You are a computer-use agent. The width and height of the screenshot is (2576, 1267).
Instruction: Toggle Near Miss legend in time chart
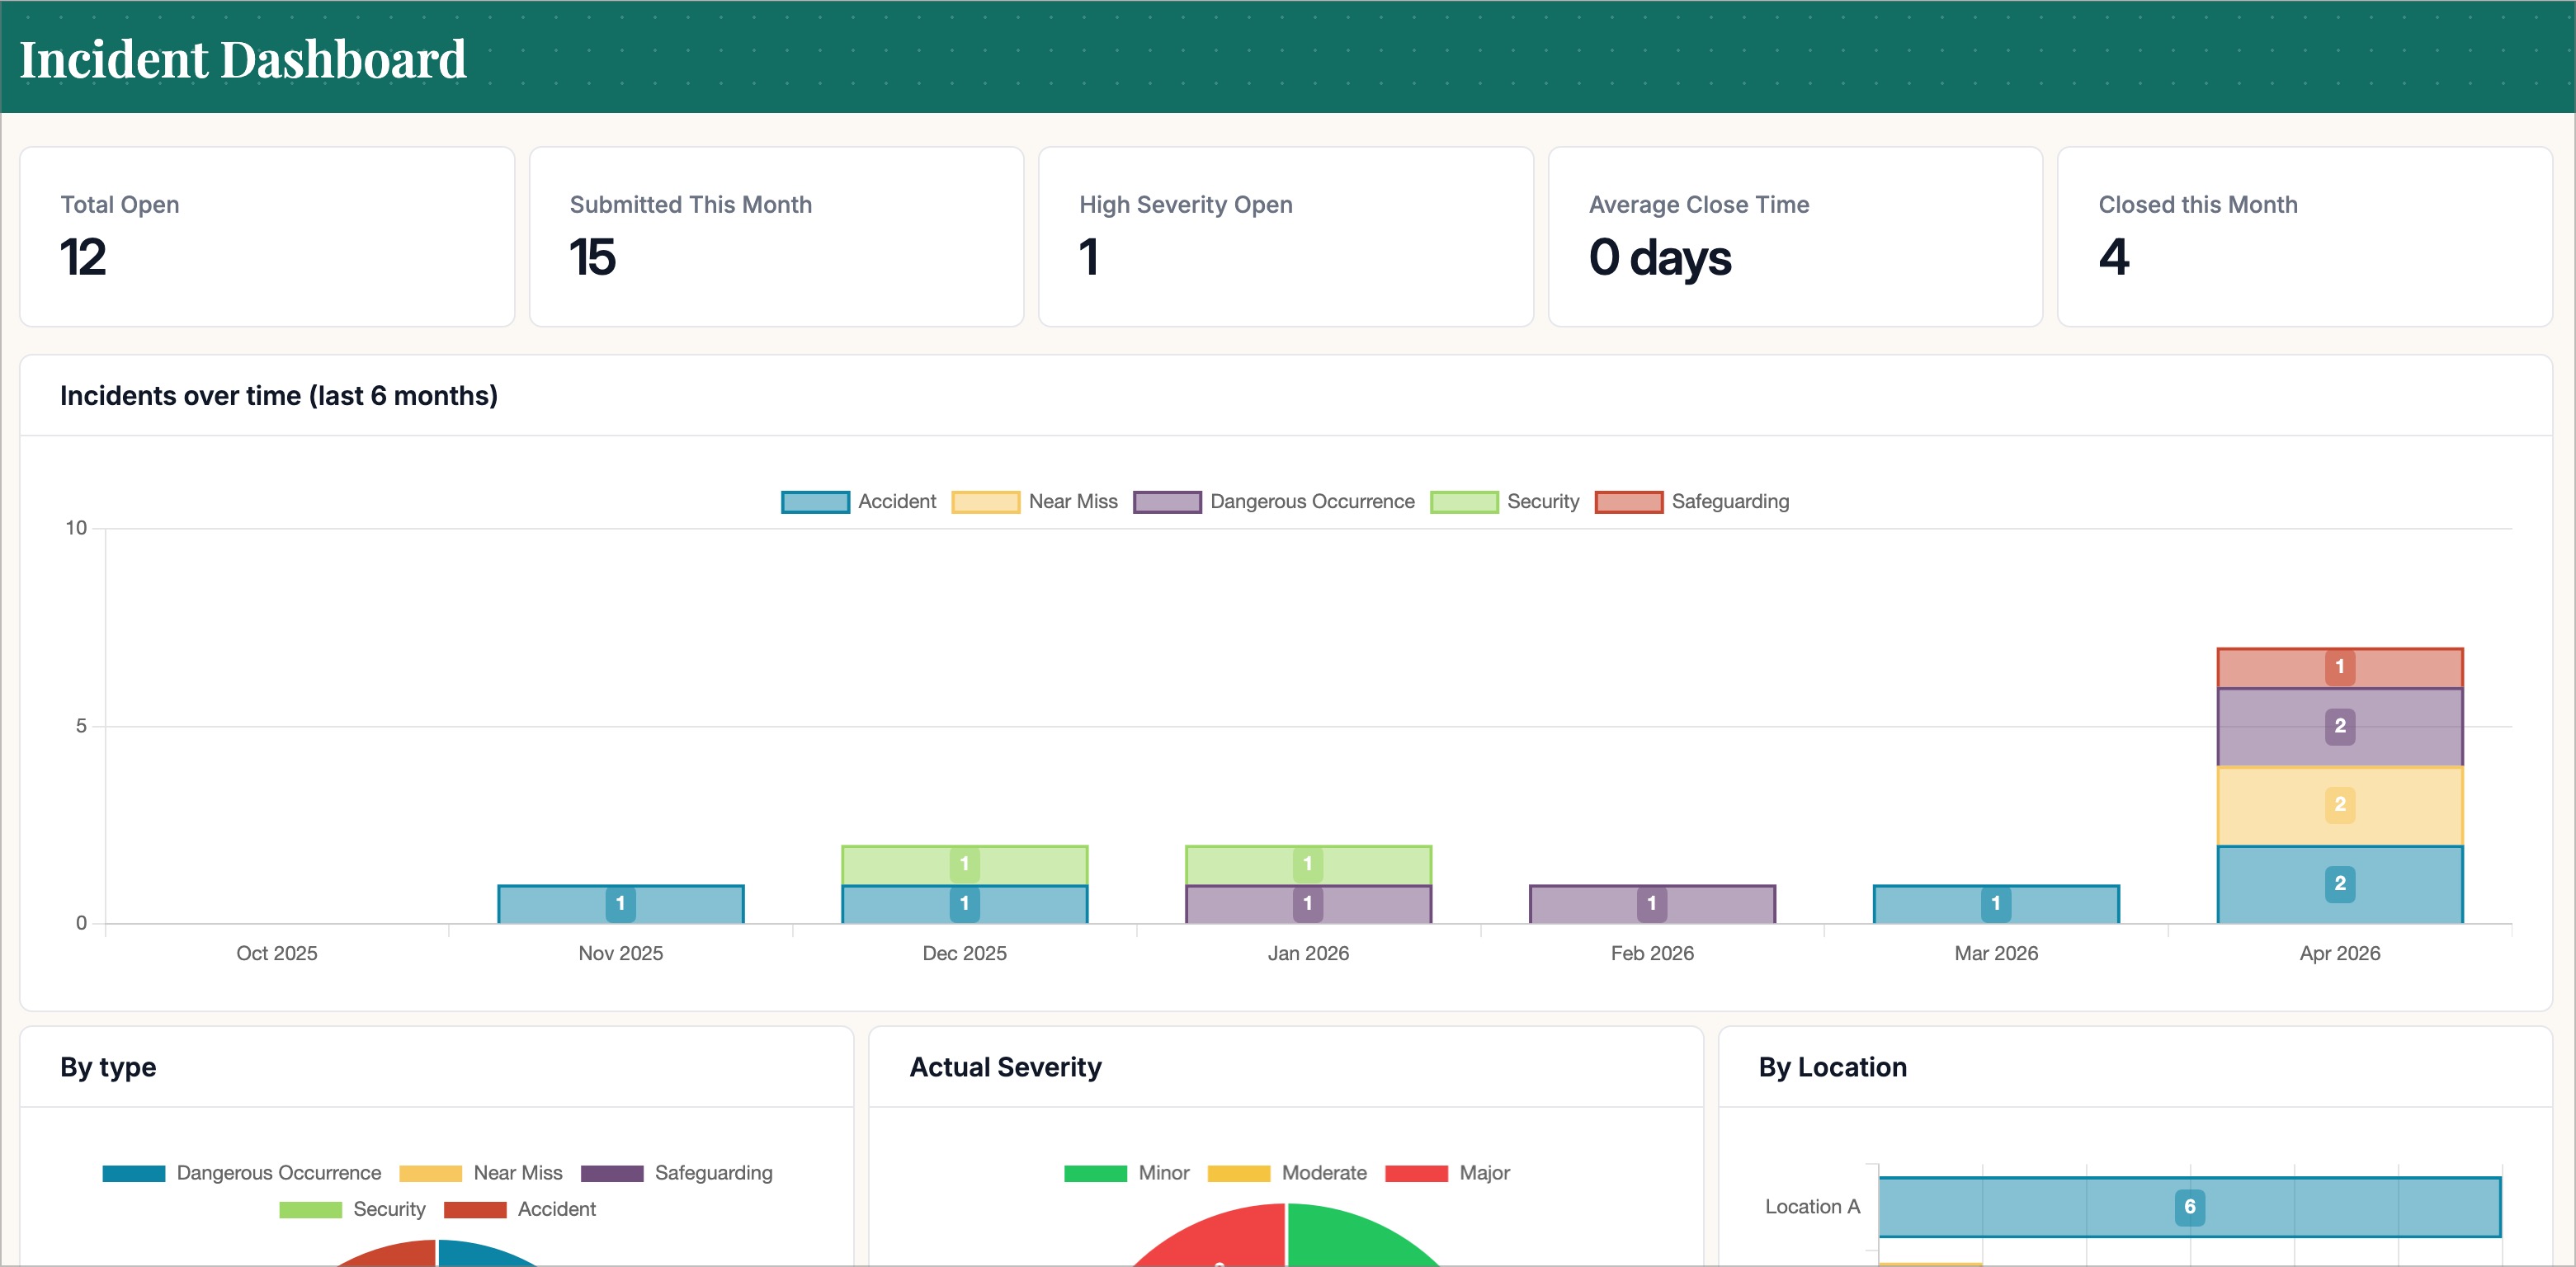pyautogui.click(x=1034, y=501)
